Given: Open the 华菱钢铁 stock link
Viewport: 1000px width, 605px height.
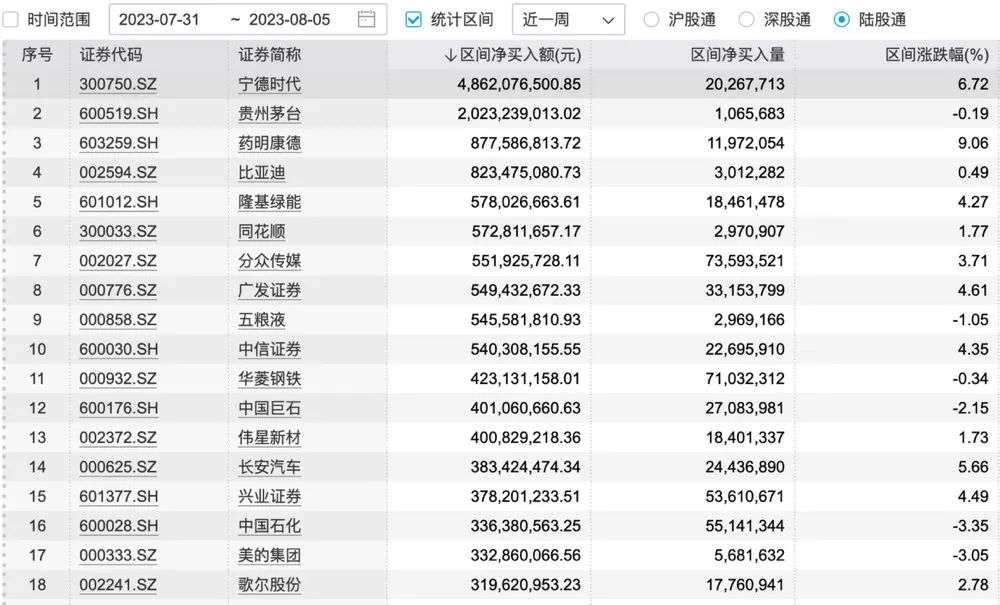Looking at the screenshot, I should (269, 379).
